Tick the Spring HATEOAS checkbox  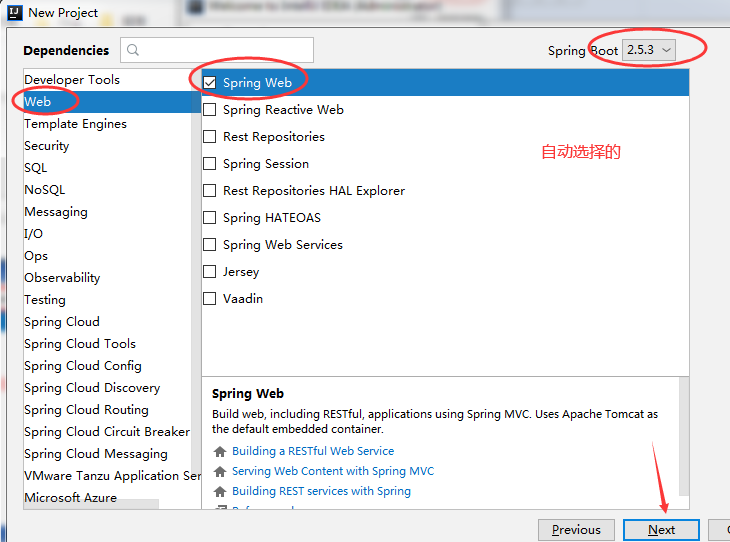click(x=210, y=218)
